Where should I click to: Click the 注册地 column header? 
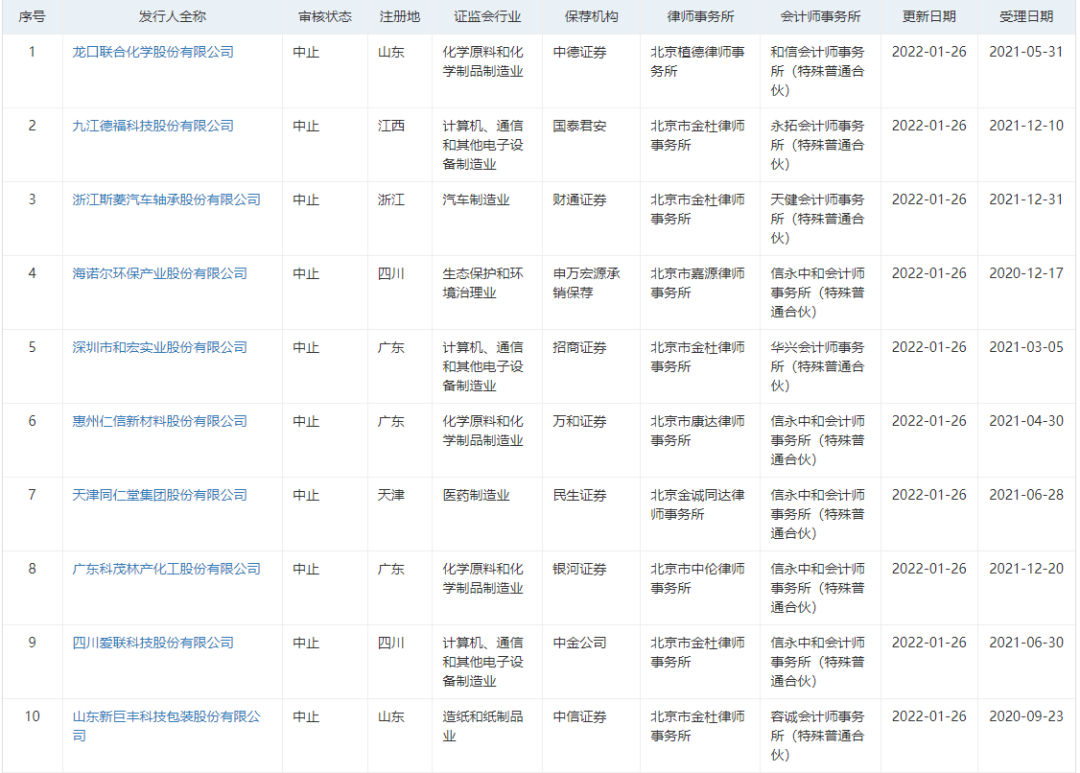click(399, 17)
